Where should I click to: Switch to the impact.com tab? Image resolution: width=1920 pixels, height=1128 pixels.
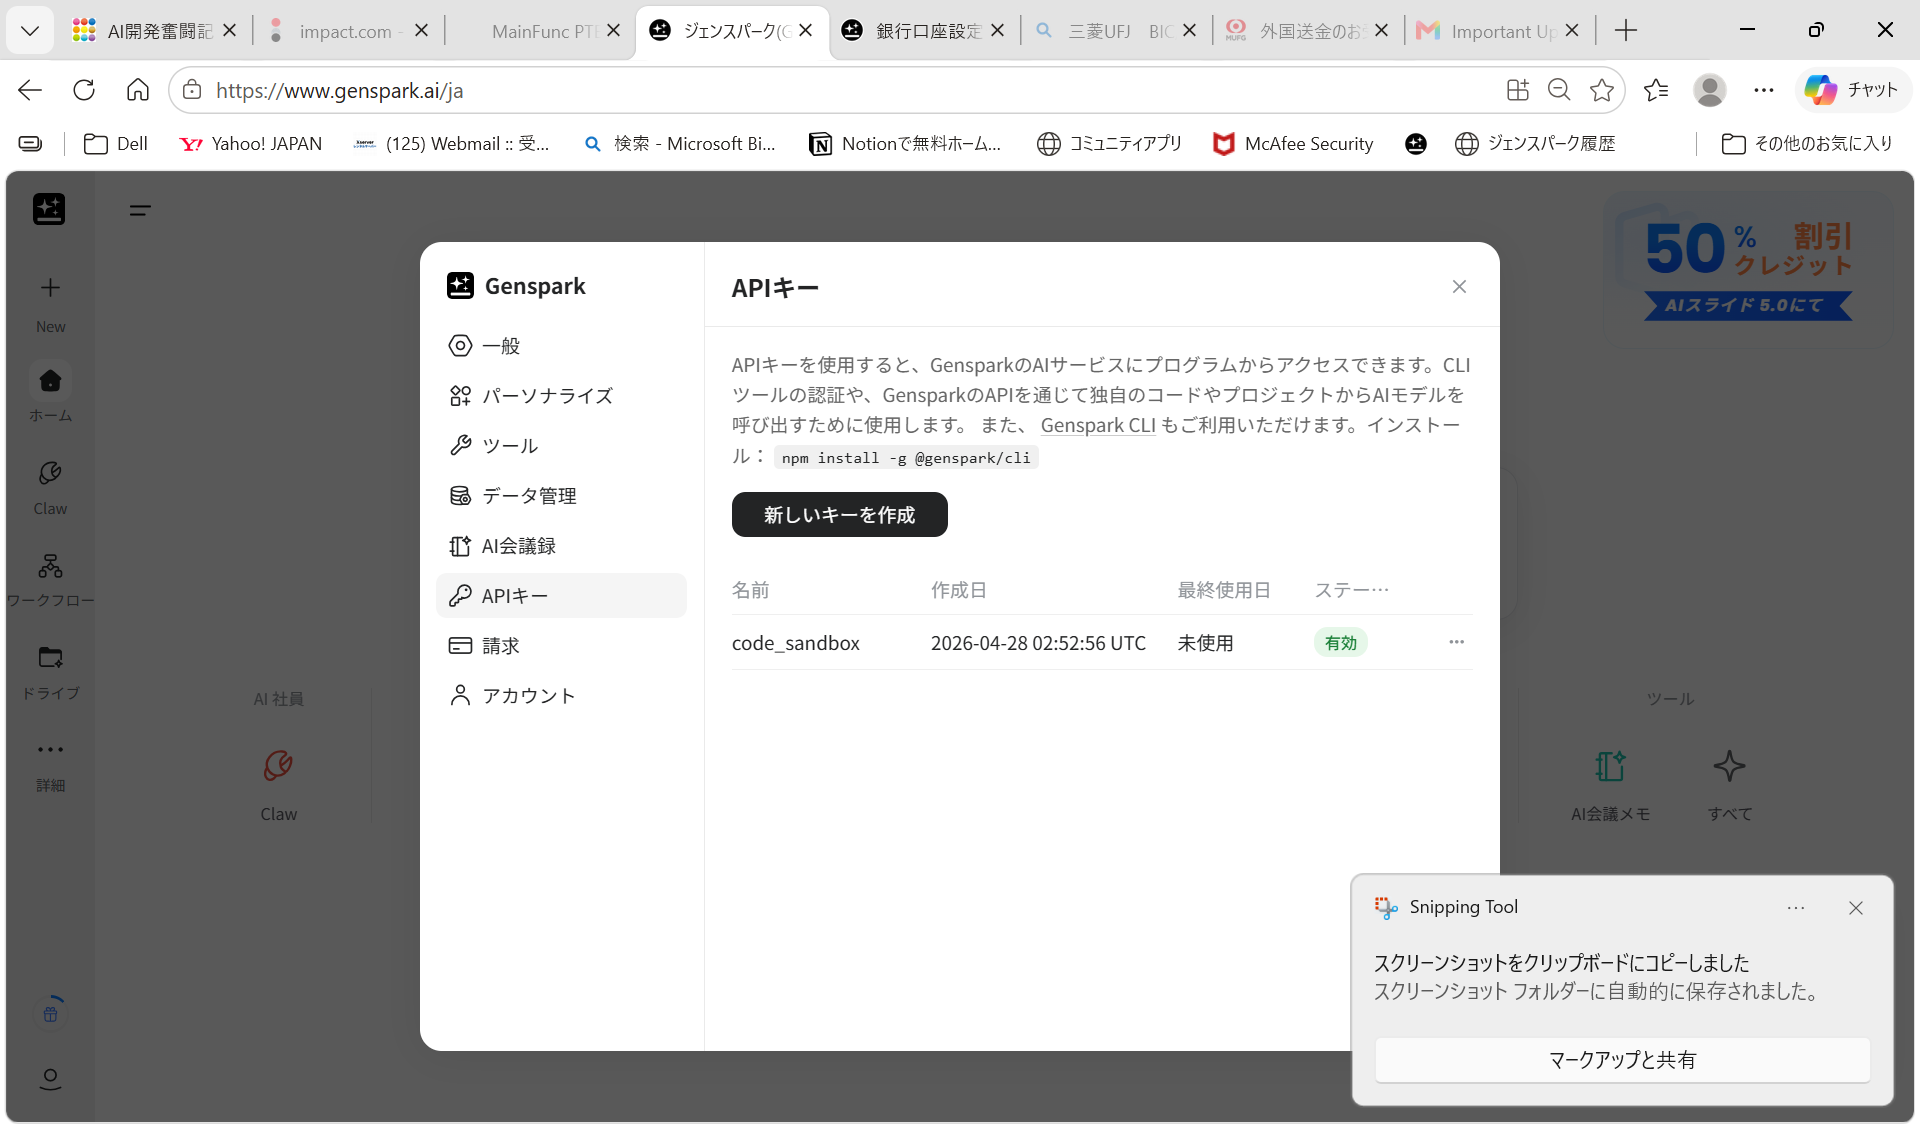click(x=349, y=31)
